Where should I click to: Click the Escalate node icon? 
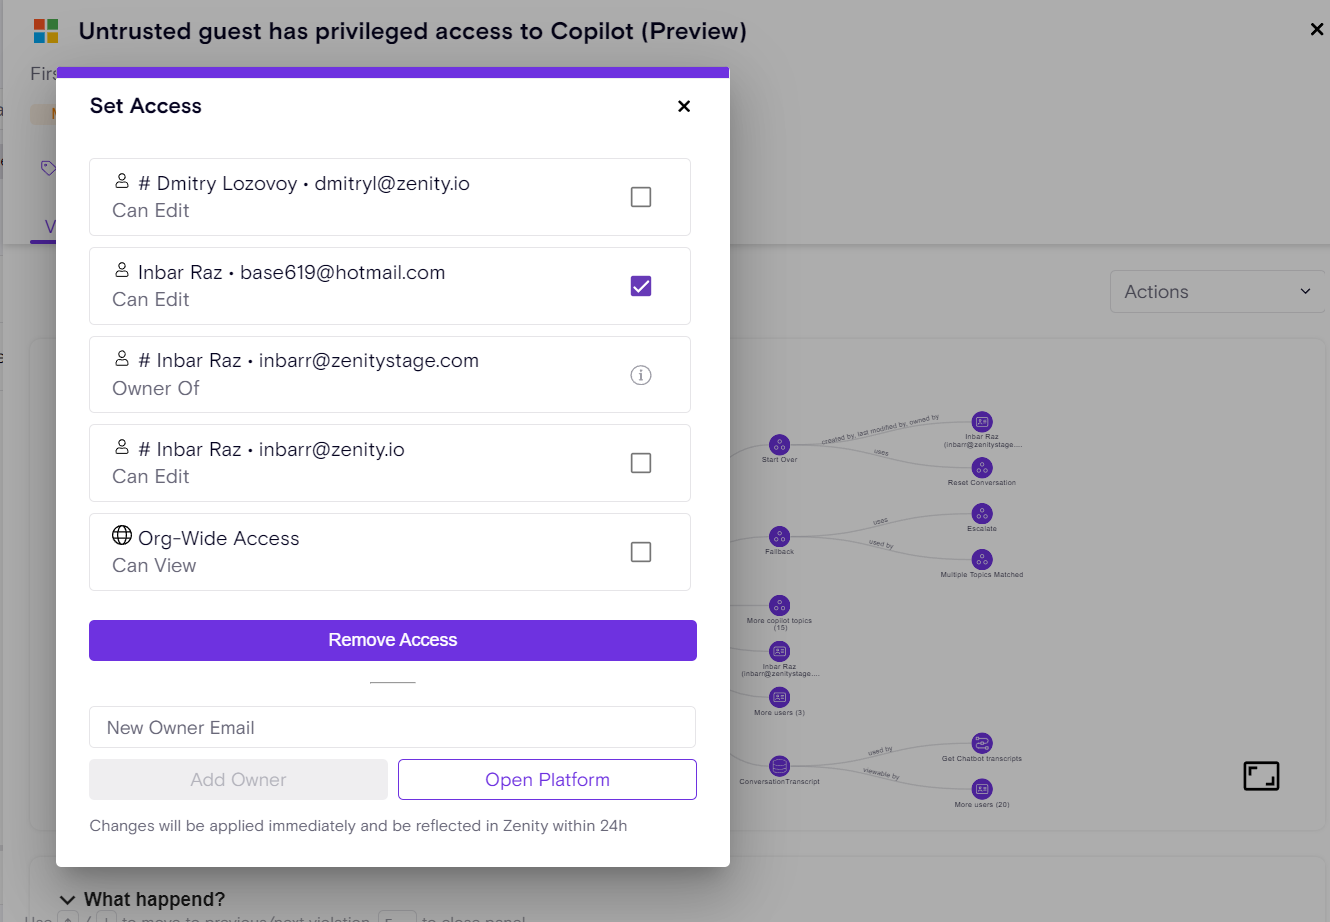point(982,514)
